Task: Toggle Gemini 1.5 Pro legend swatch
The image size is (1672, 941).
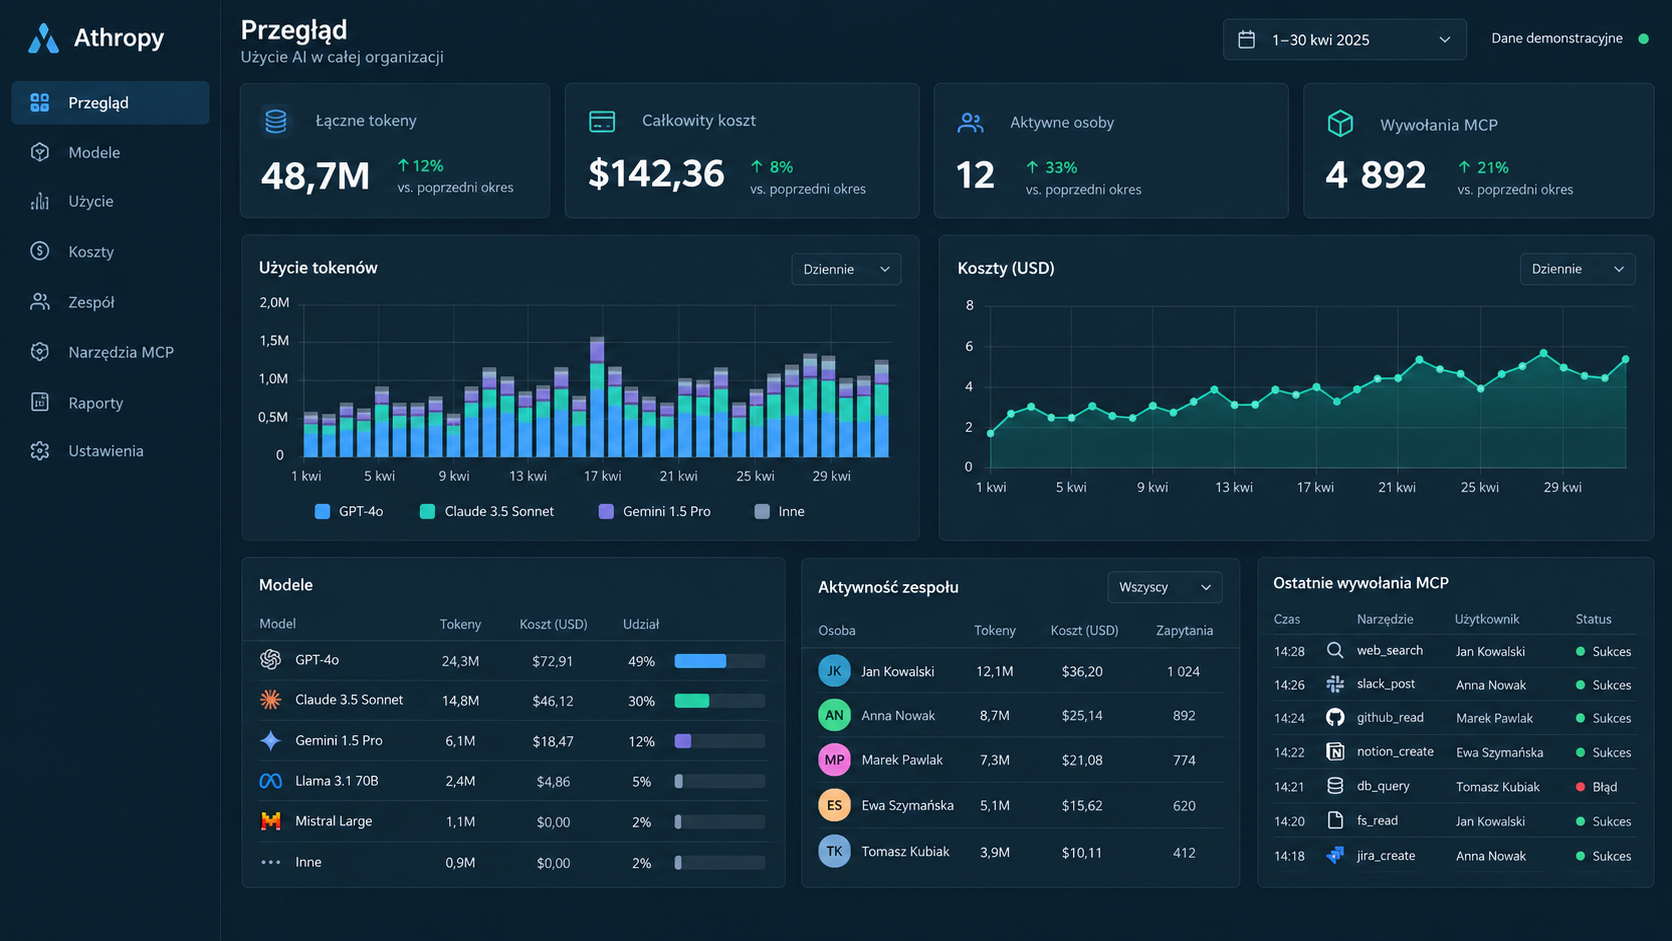Action: (x=606, y=511)
